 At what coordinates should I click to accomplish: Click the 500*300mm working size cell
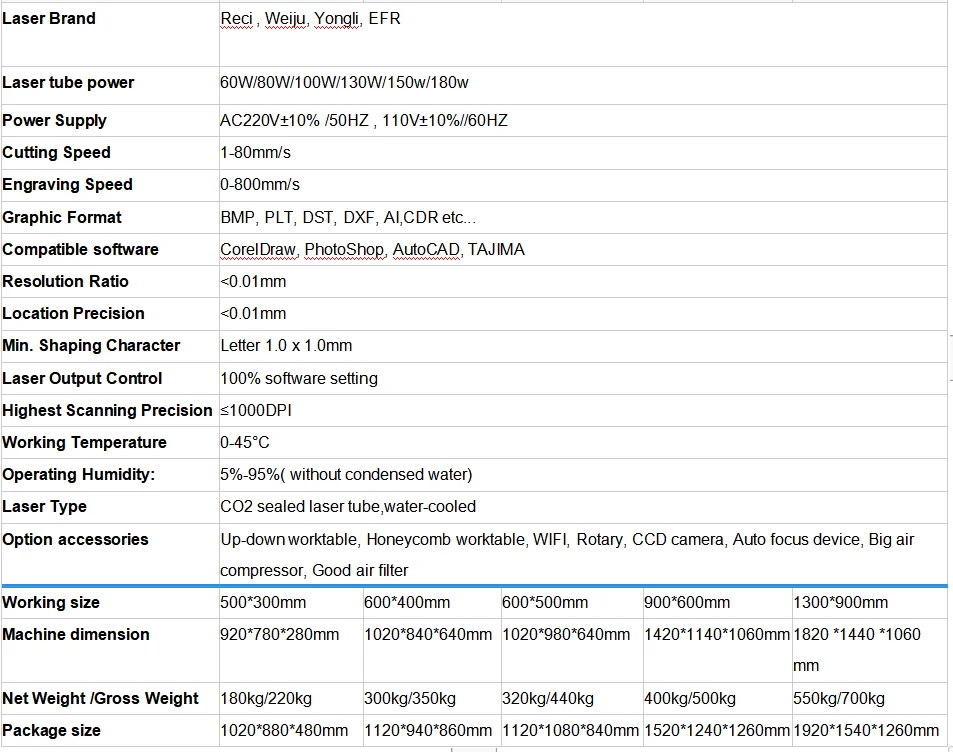click(x=263, y=603)
